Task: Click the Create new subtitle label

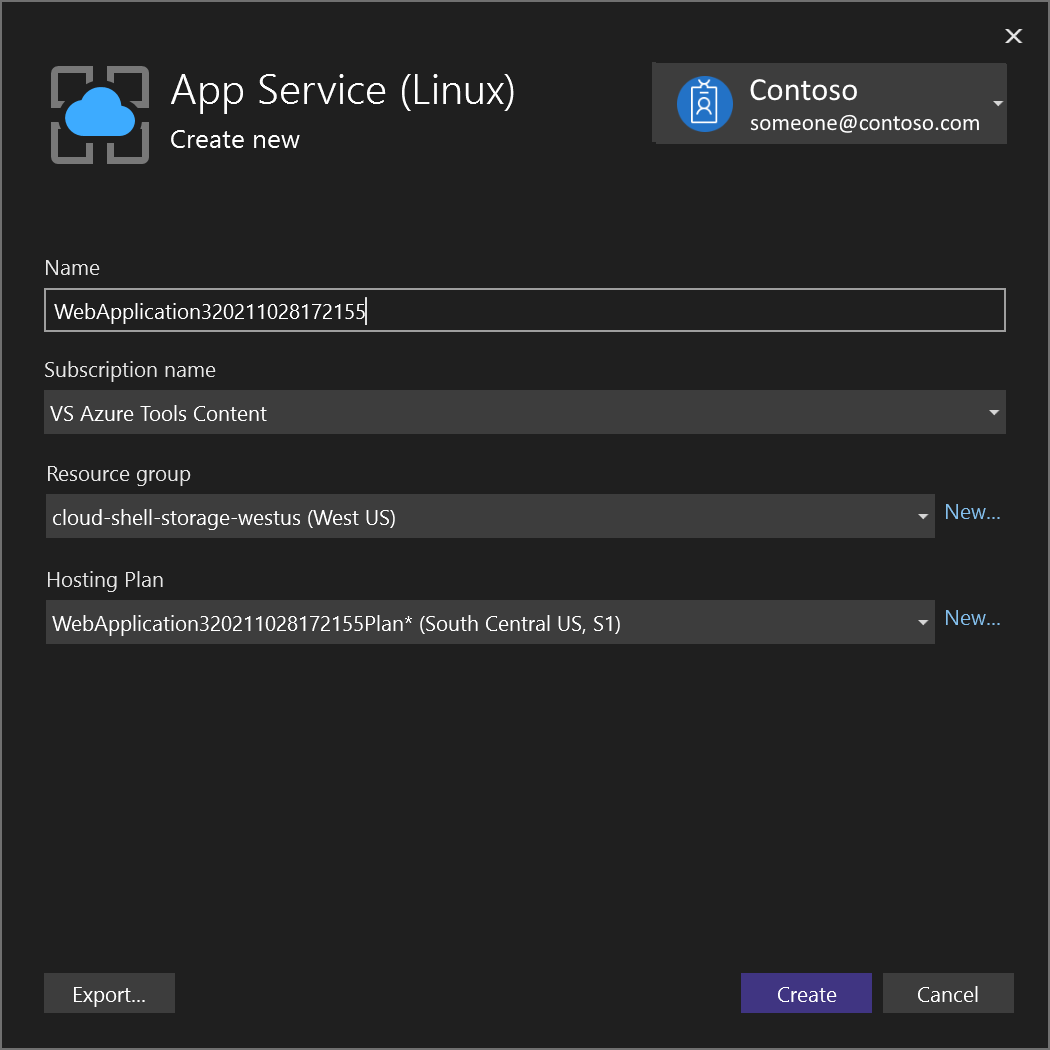Action: pos(234,140)
